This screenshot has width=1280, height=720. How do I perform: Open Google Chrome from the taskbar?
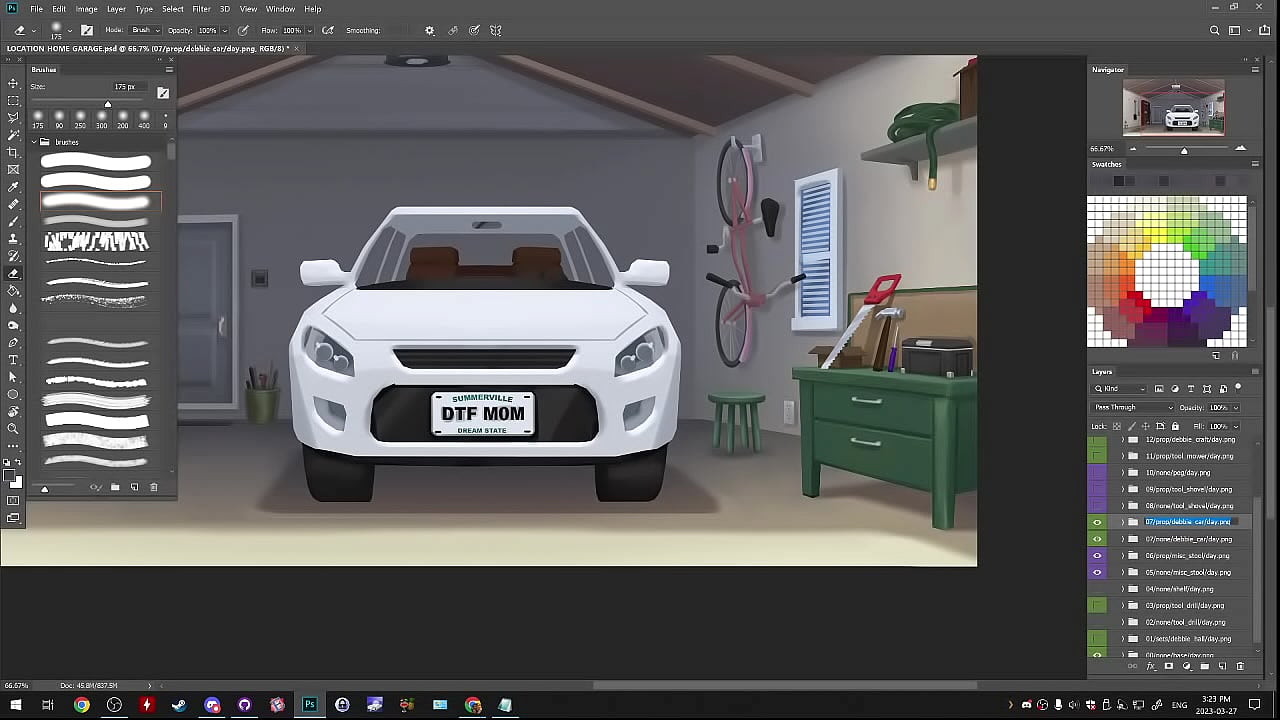pos(81,705)
